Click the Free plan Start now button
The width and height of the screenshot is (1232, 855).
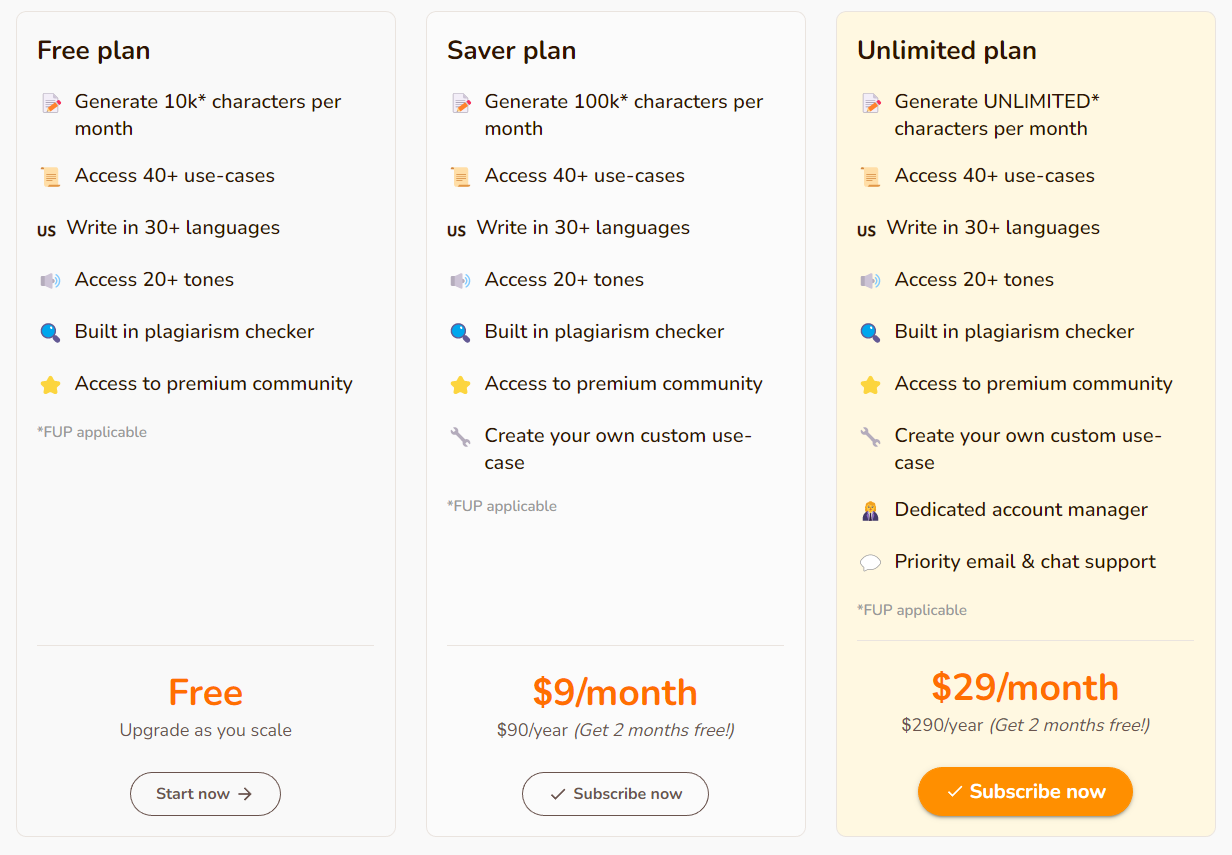pos(205,794)
